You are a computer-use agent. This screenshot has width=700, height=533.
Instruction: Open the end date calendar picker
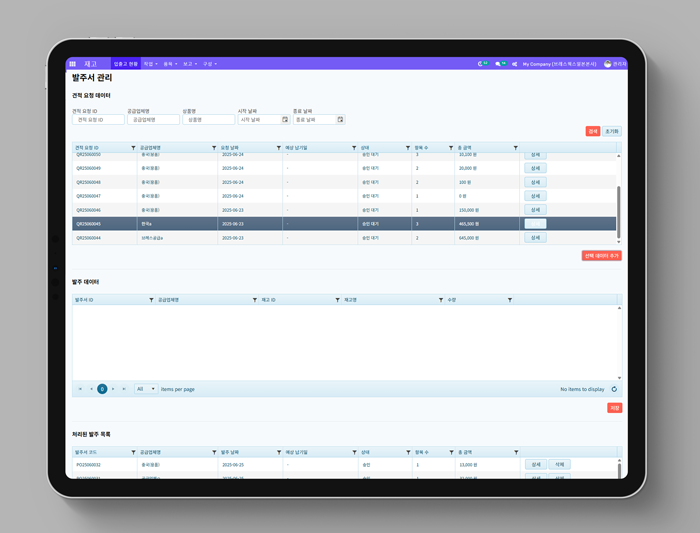[x=340, y=120]
